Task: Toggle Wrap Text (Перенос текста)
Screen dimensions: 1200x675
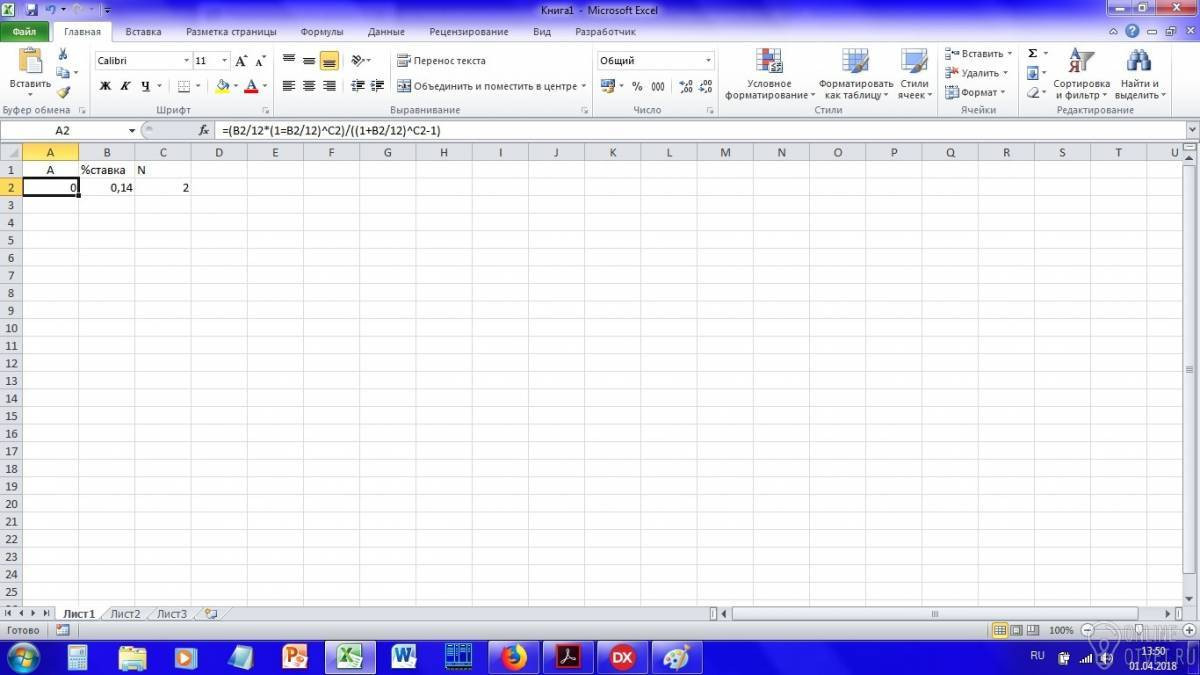Action: click(x=441, y=60)
